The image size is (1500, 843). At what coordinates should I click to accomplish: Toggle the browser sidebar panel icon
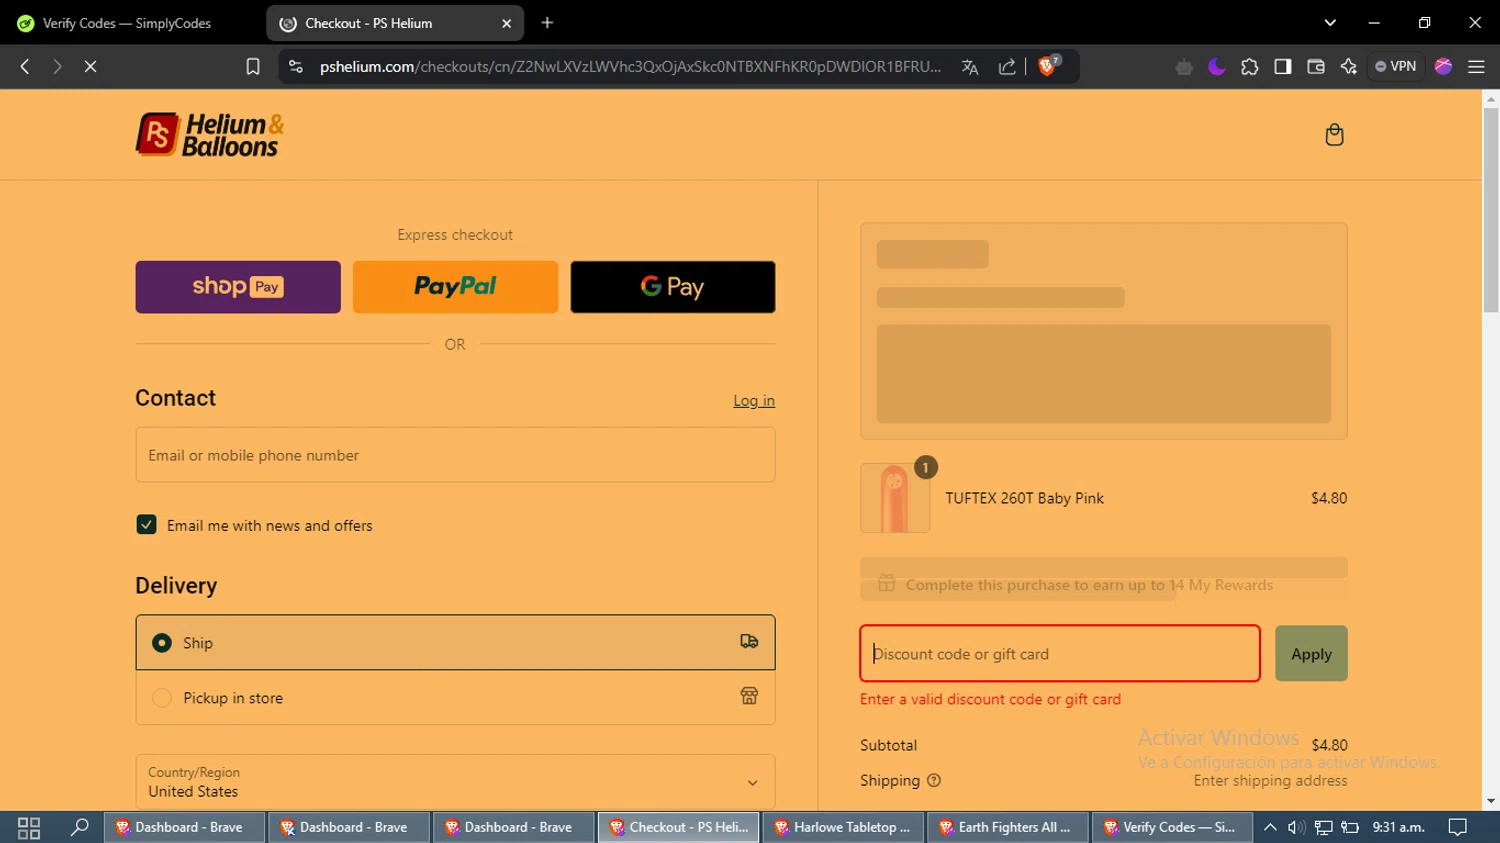point(1282,66)
